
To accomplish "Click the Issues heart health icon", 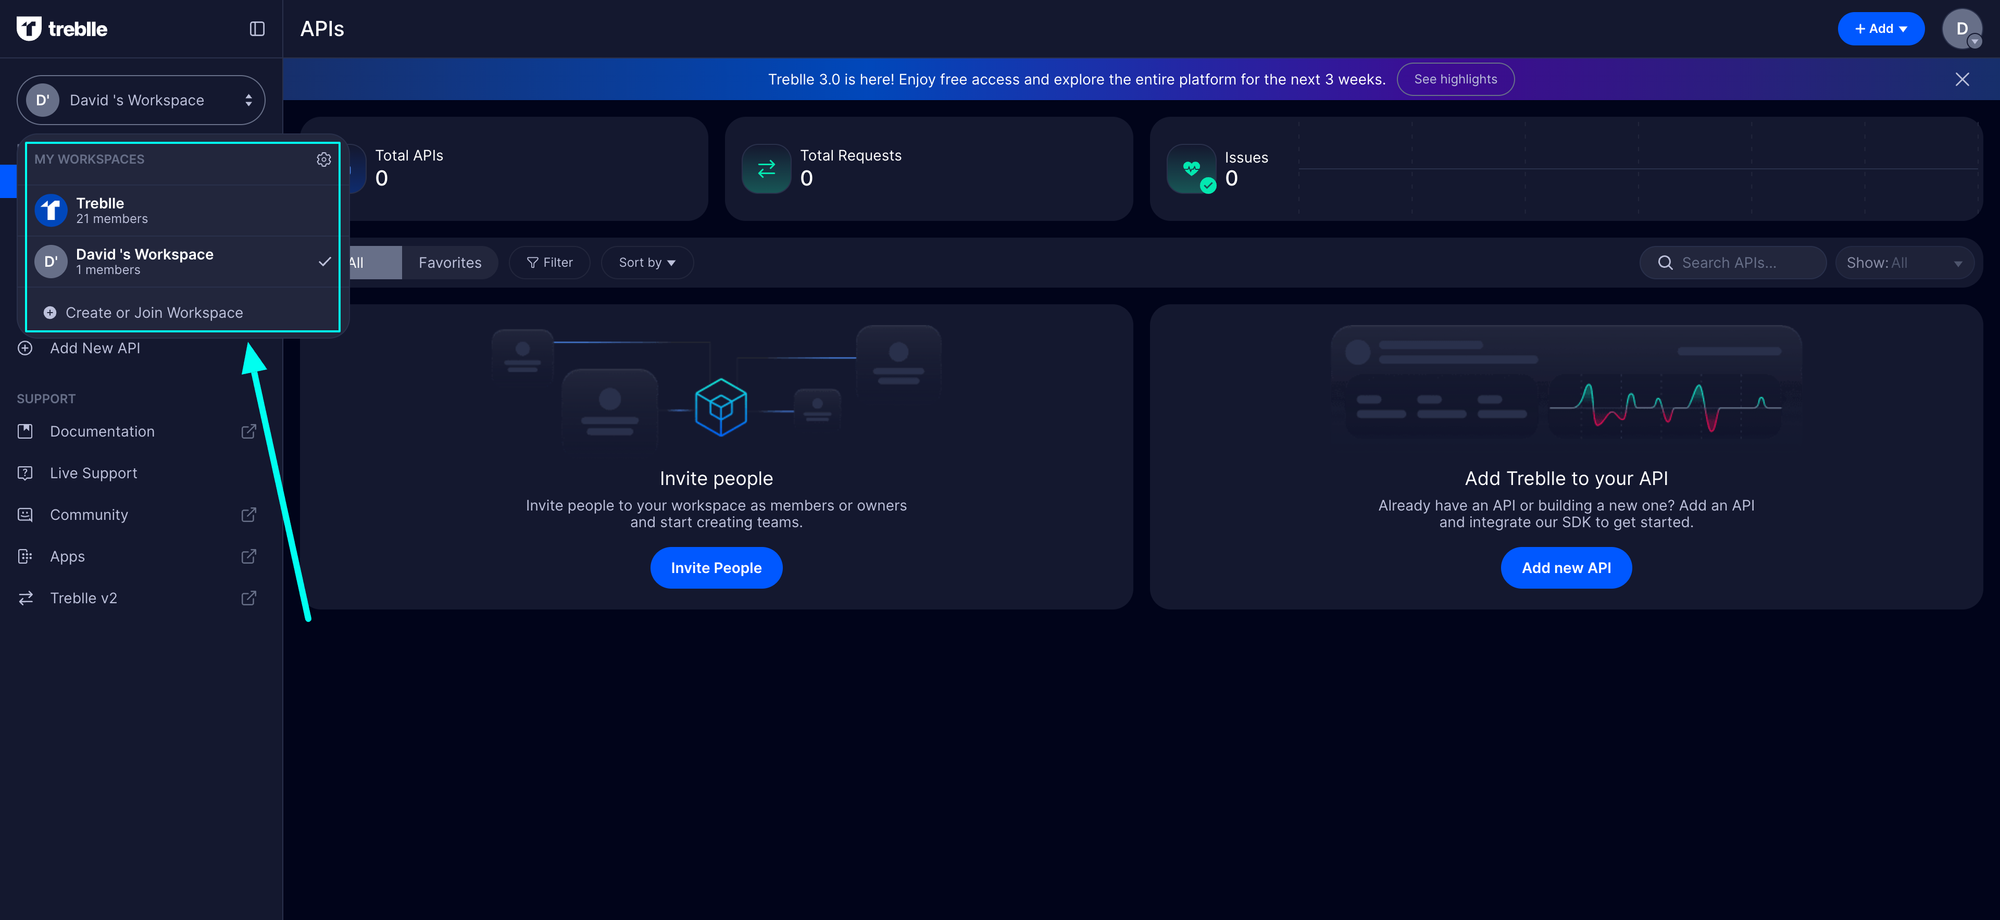I will click(x=1192, y=169).
